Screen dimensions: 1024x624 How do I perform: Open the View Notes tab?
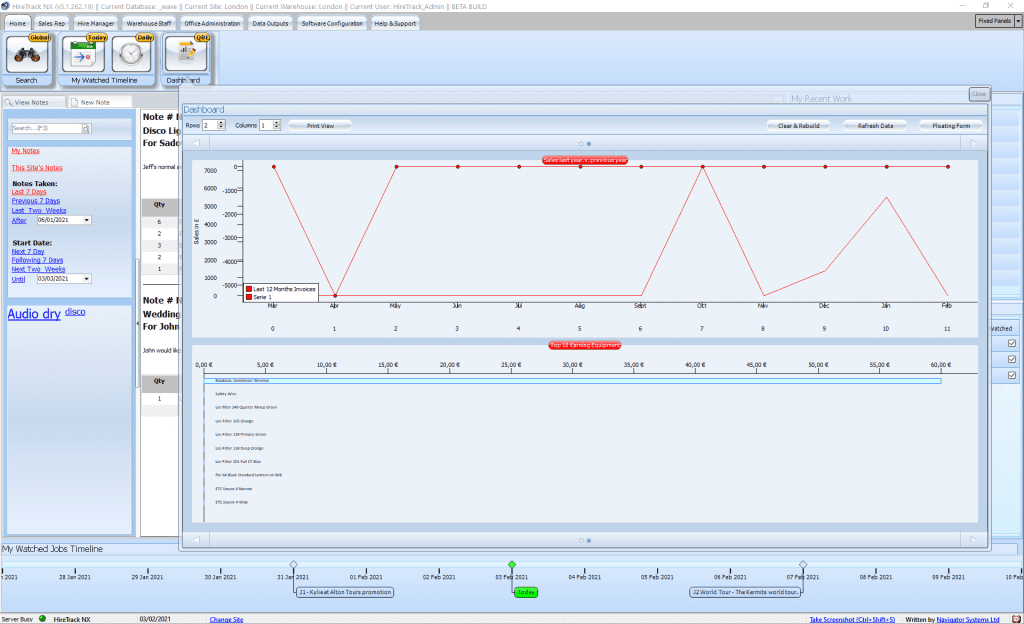click(34, 102)
